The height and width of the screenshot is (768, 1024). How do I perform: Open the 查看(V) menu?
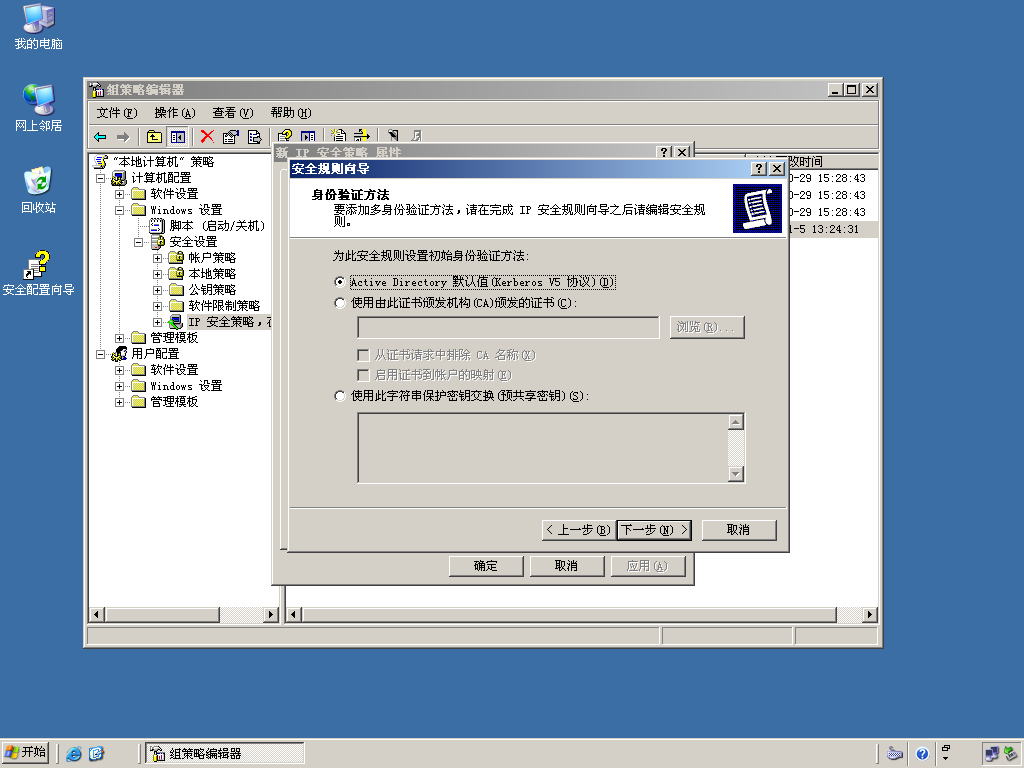(233, 113)
